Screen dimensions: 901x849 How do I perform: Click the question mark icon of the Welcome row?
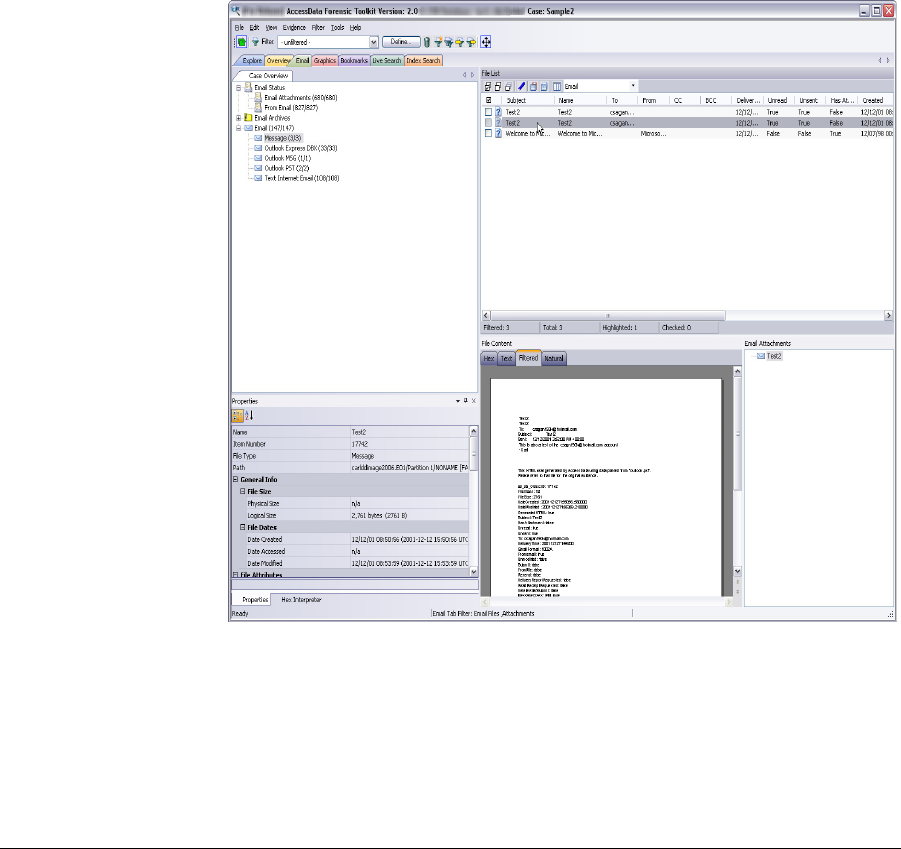coord(499,133)
